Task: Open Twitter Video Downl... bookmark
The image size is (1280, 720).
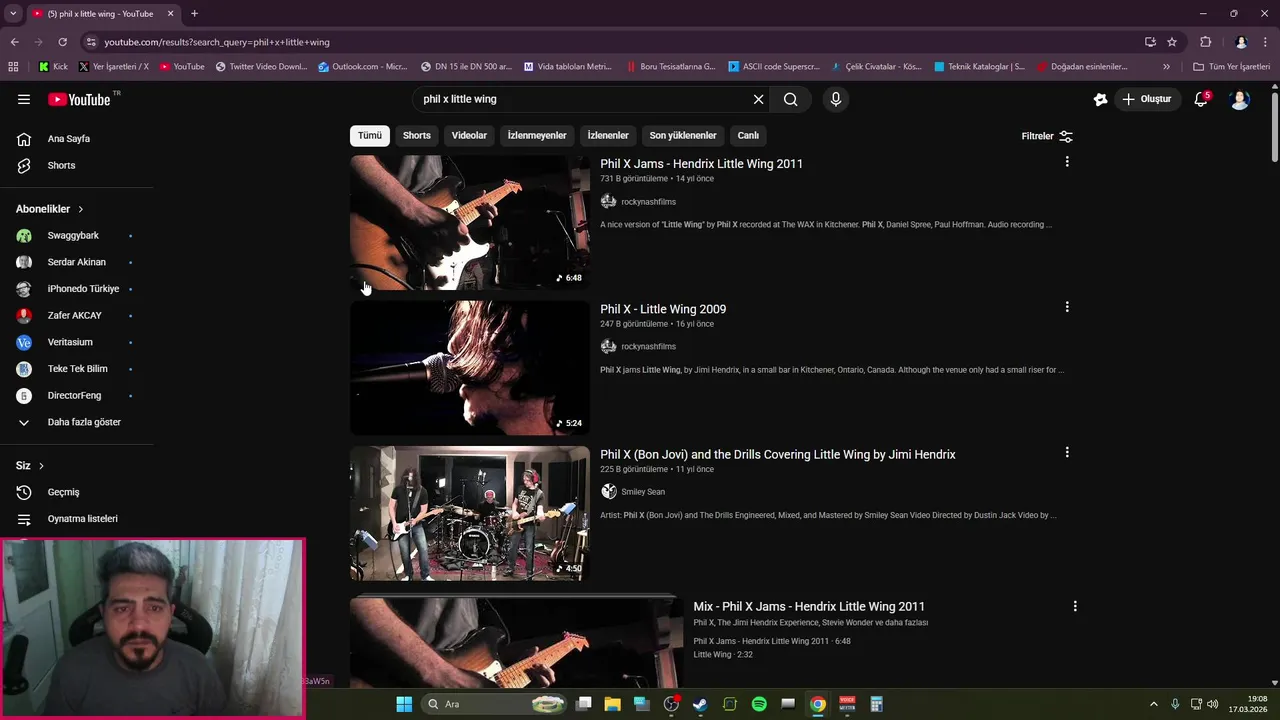Action: [260, 67]
